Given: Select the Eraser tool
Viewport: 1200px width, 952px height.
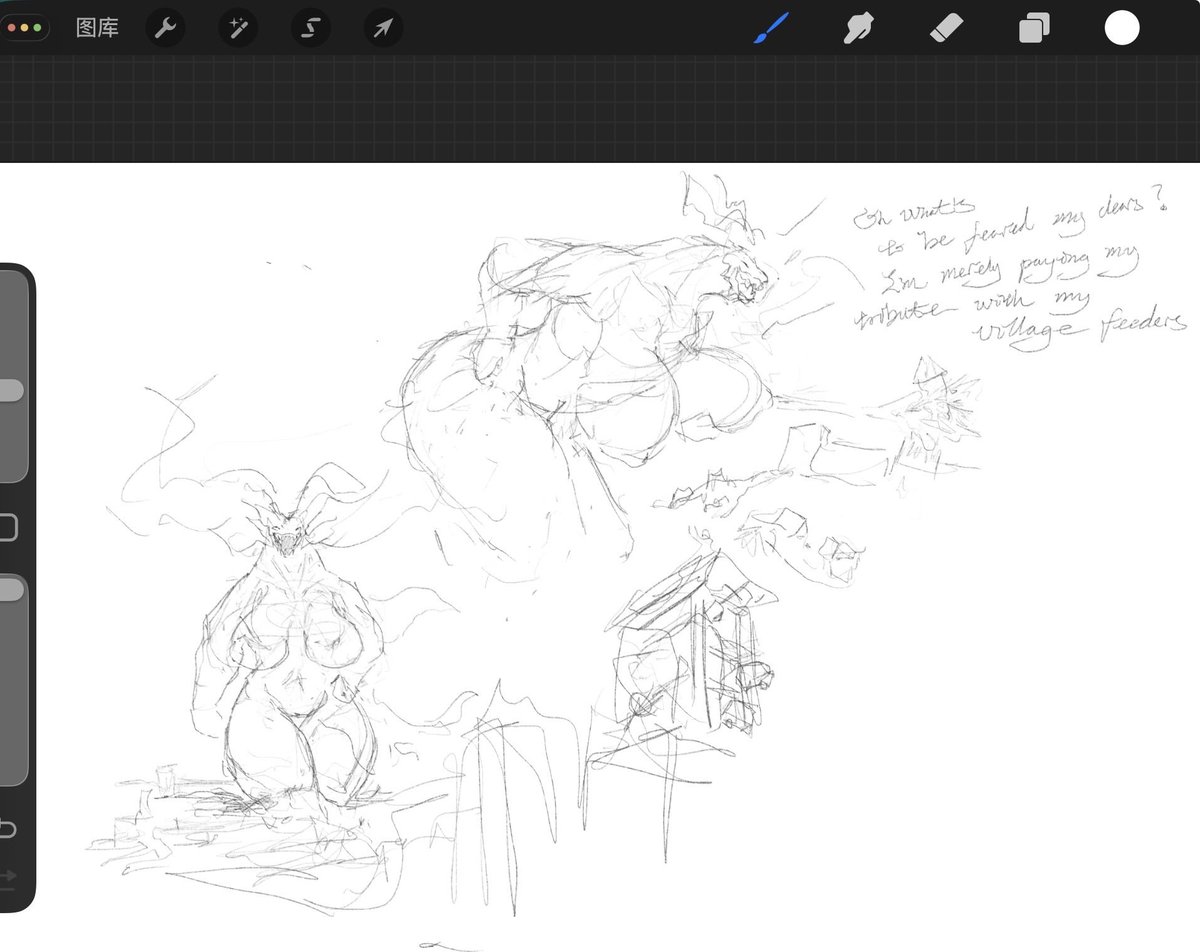Looking at the screenshot, I should pyautogui.click(x=945, y=28).
